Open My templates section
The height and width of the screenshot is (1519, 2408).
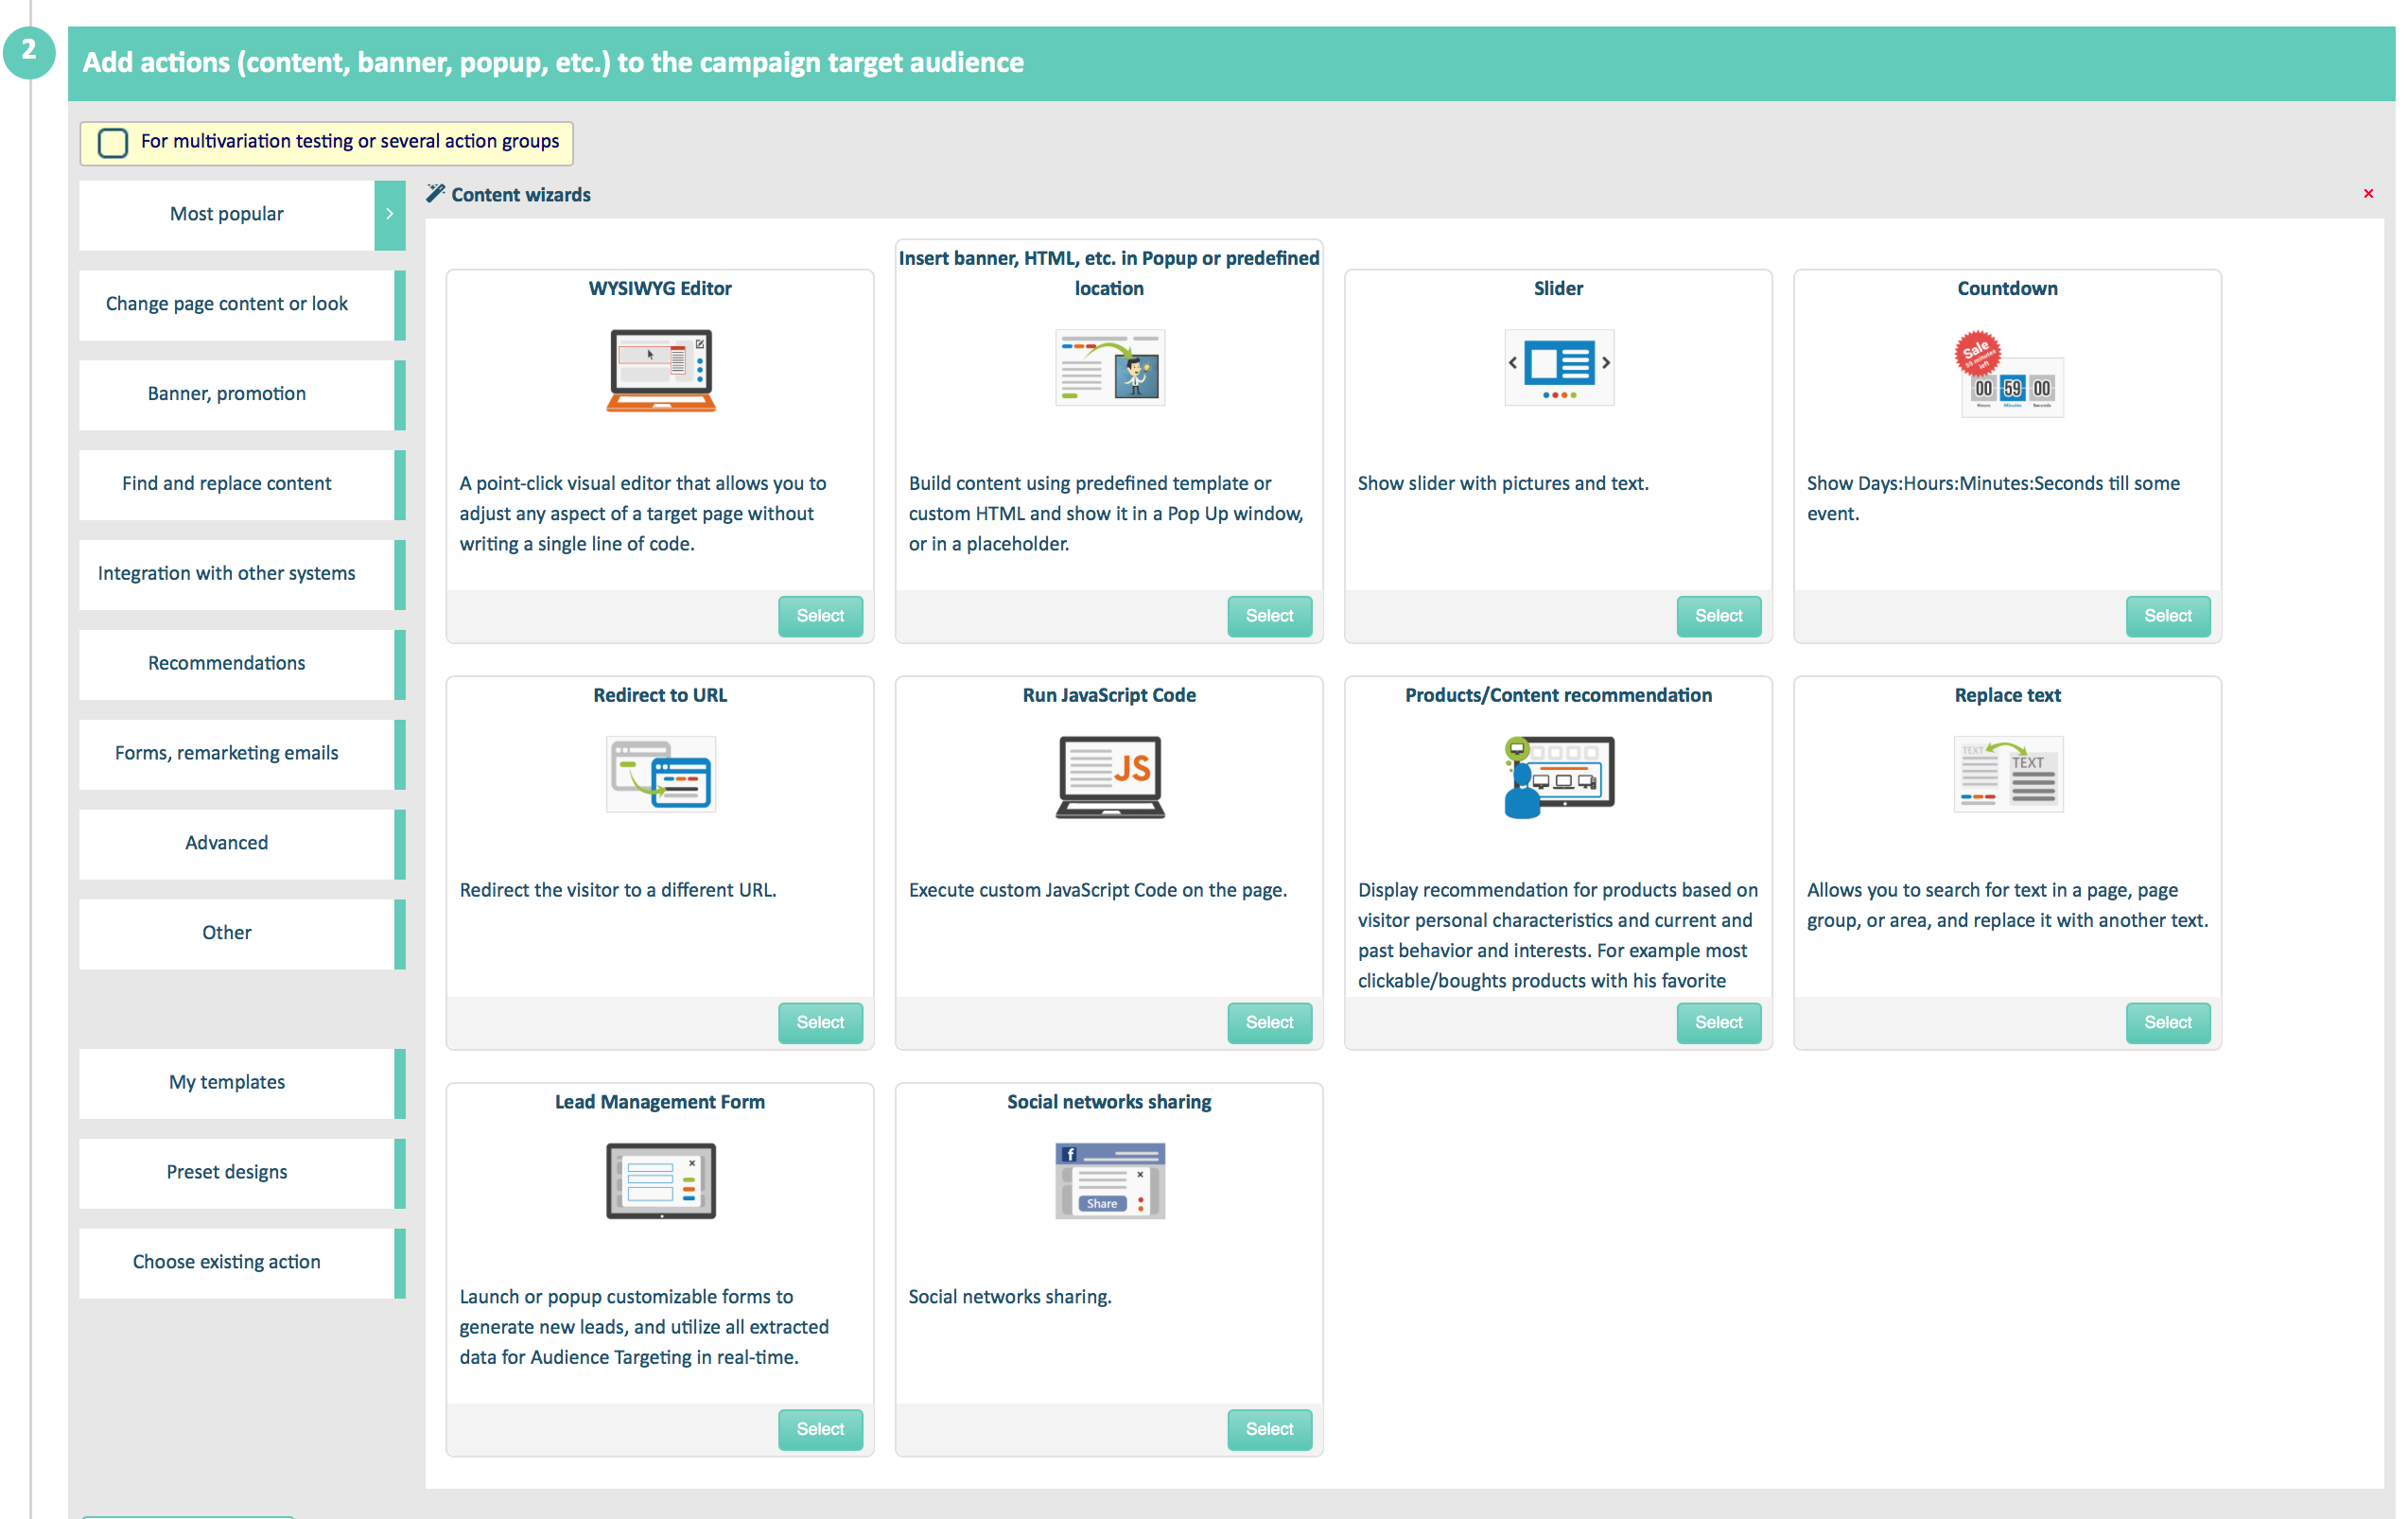click(x=227, y=1083)
